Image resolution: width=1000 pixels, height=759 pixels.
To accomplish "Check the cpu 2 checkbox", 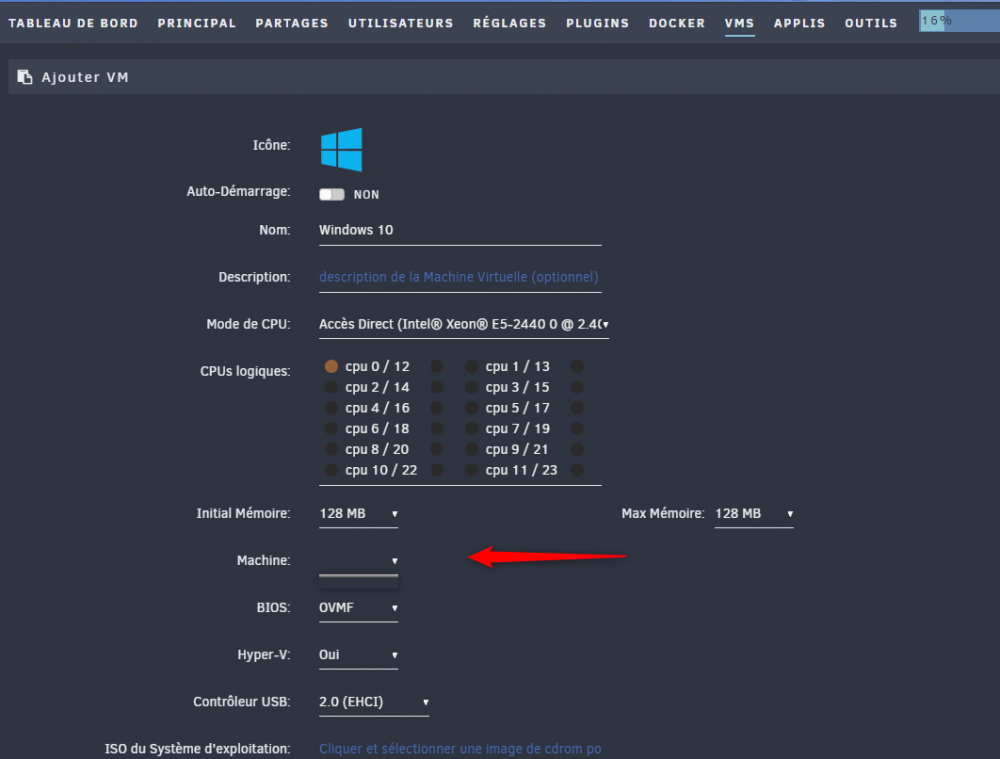I will pyautogui.click(x=331, y=387).
